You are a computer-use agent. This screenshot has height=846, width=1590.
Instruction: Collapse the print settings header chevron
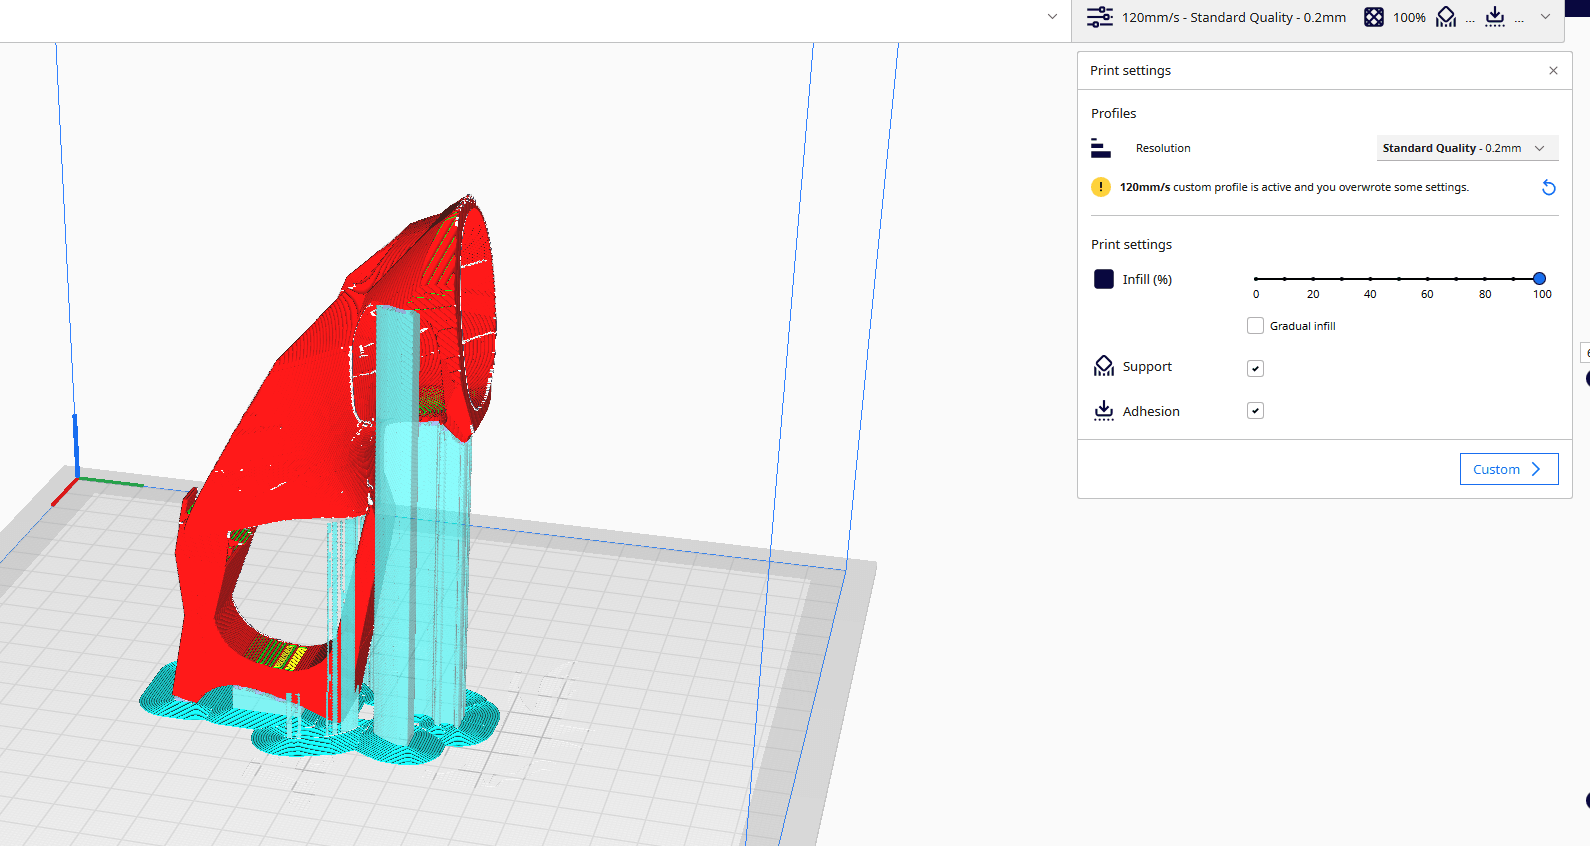(1545, 17)
